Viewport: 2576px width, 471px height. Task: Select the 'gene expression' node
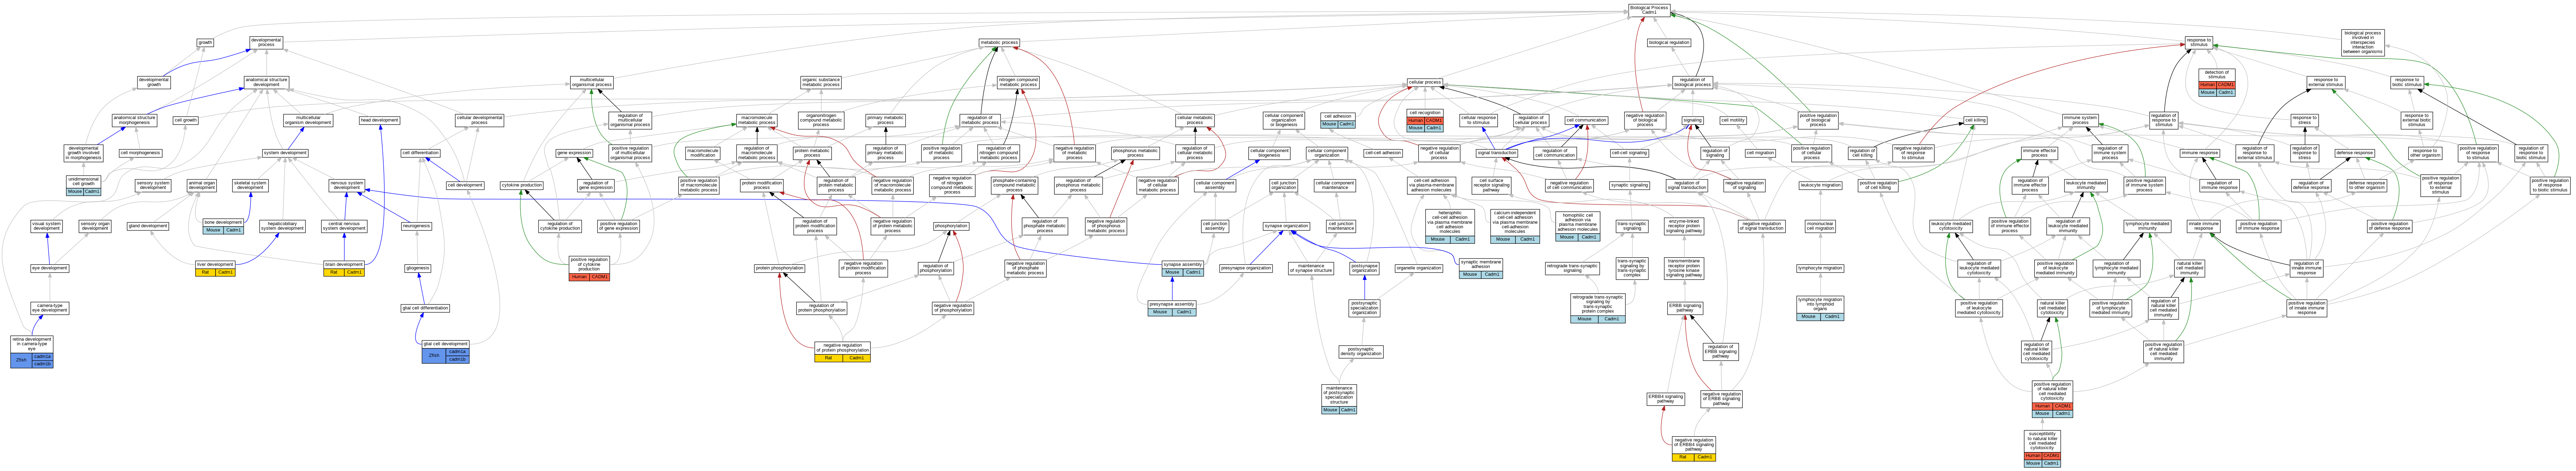pyautogui.click(x=574, y=153)
